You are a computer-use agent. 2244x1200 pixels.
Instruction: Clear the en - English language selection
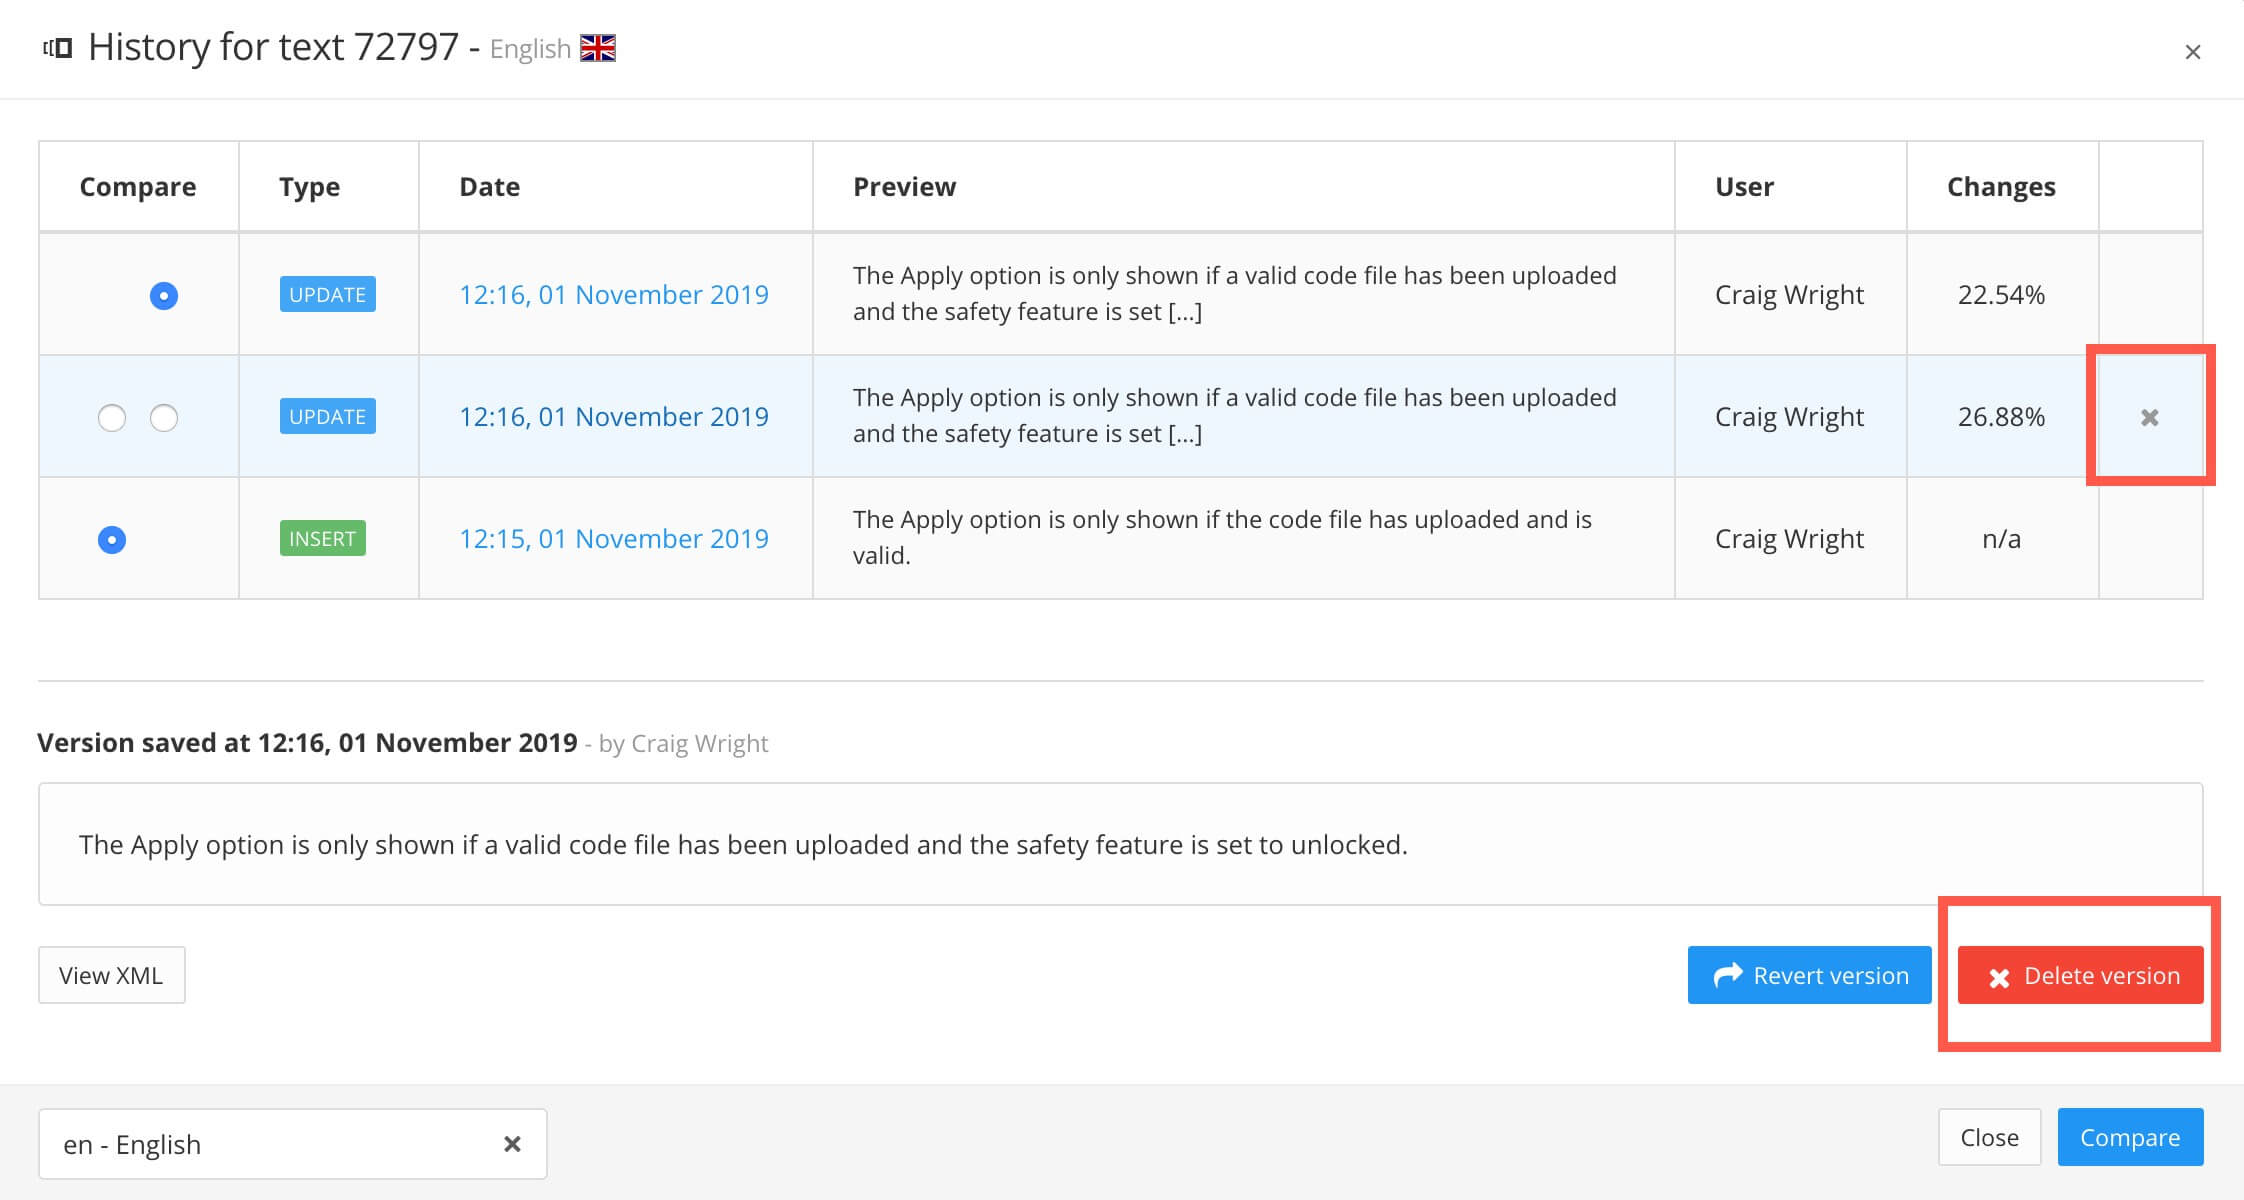[512, 1143]
